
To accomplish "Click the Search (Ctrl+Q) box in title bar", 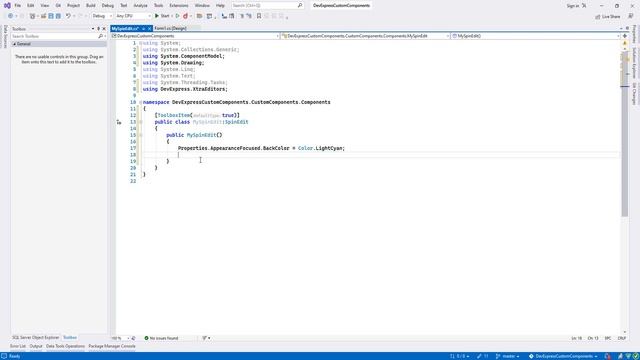I will click(267, 6).
